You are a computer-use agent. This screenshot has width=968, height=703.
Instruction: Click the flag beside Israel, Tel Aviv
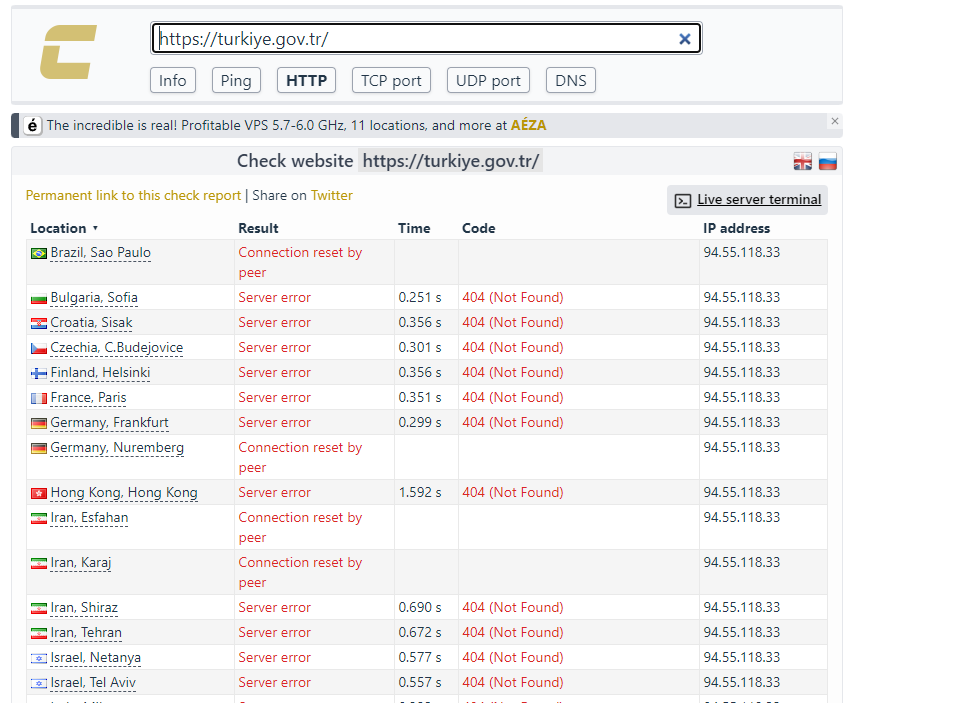point(39,684)
